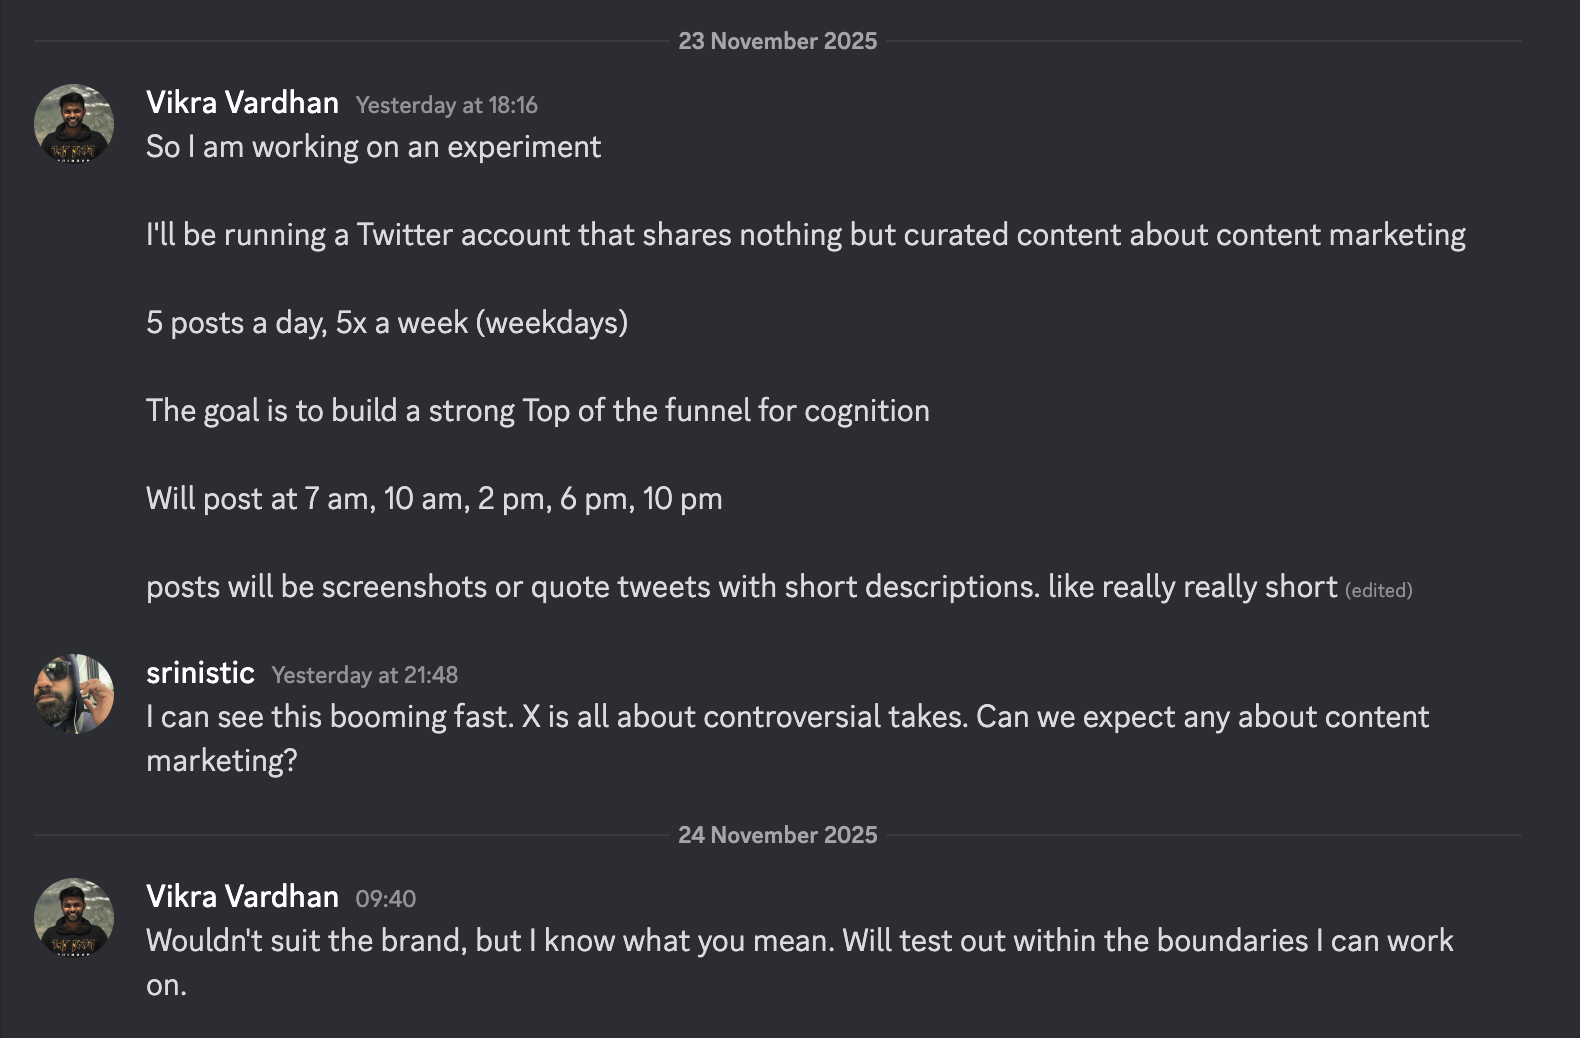The width and height of the screenshot is (1580, 1038).
Task: Click the message starting with So I am working
Action: click(x=373, y=145)
